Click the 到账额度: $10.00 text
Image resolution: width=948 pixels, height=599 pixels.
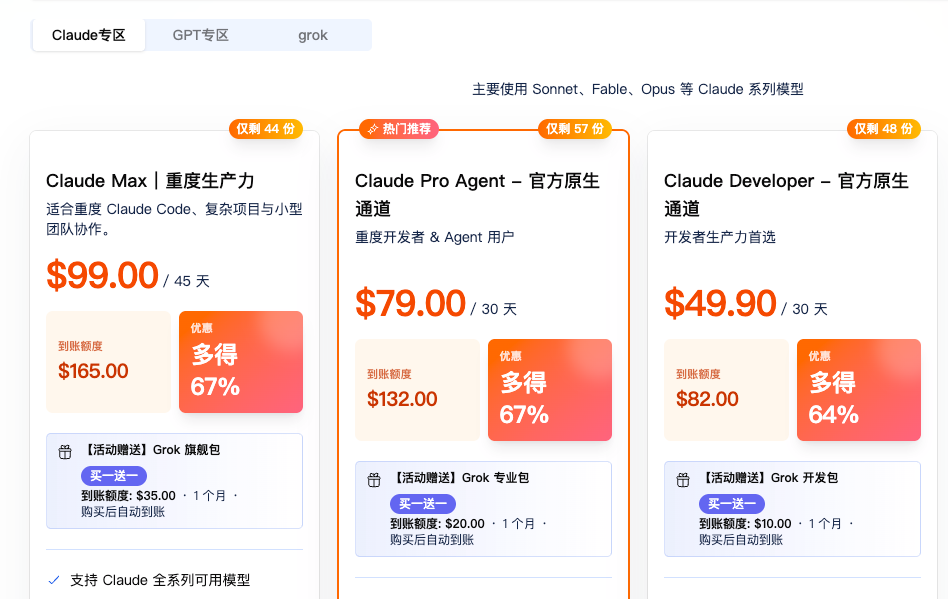click(x=745, y=523)
